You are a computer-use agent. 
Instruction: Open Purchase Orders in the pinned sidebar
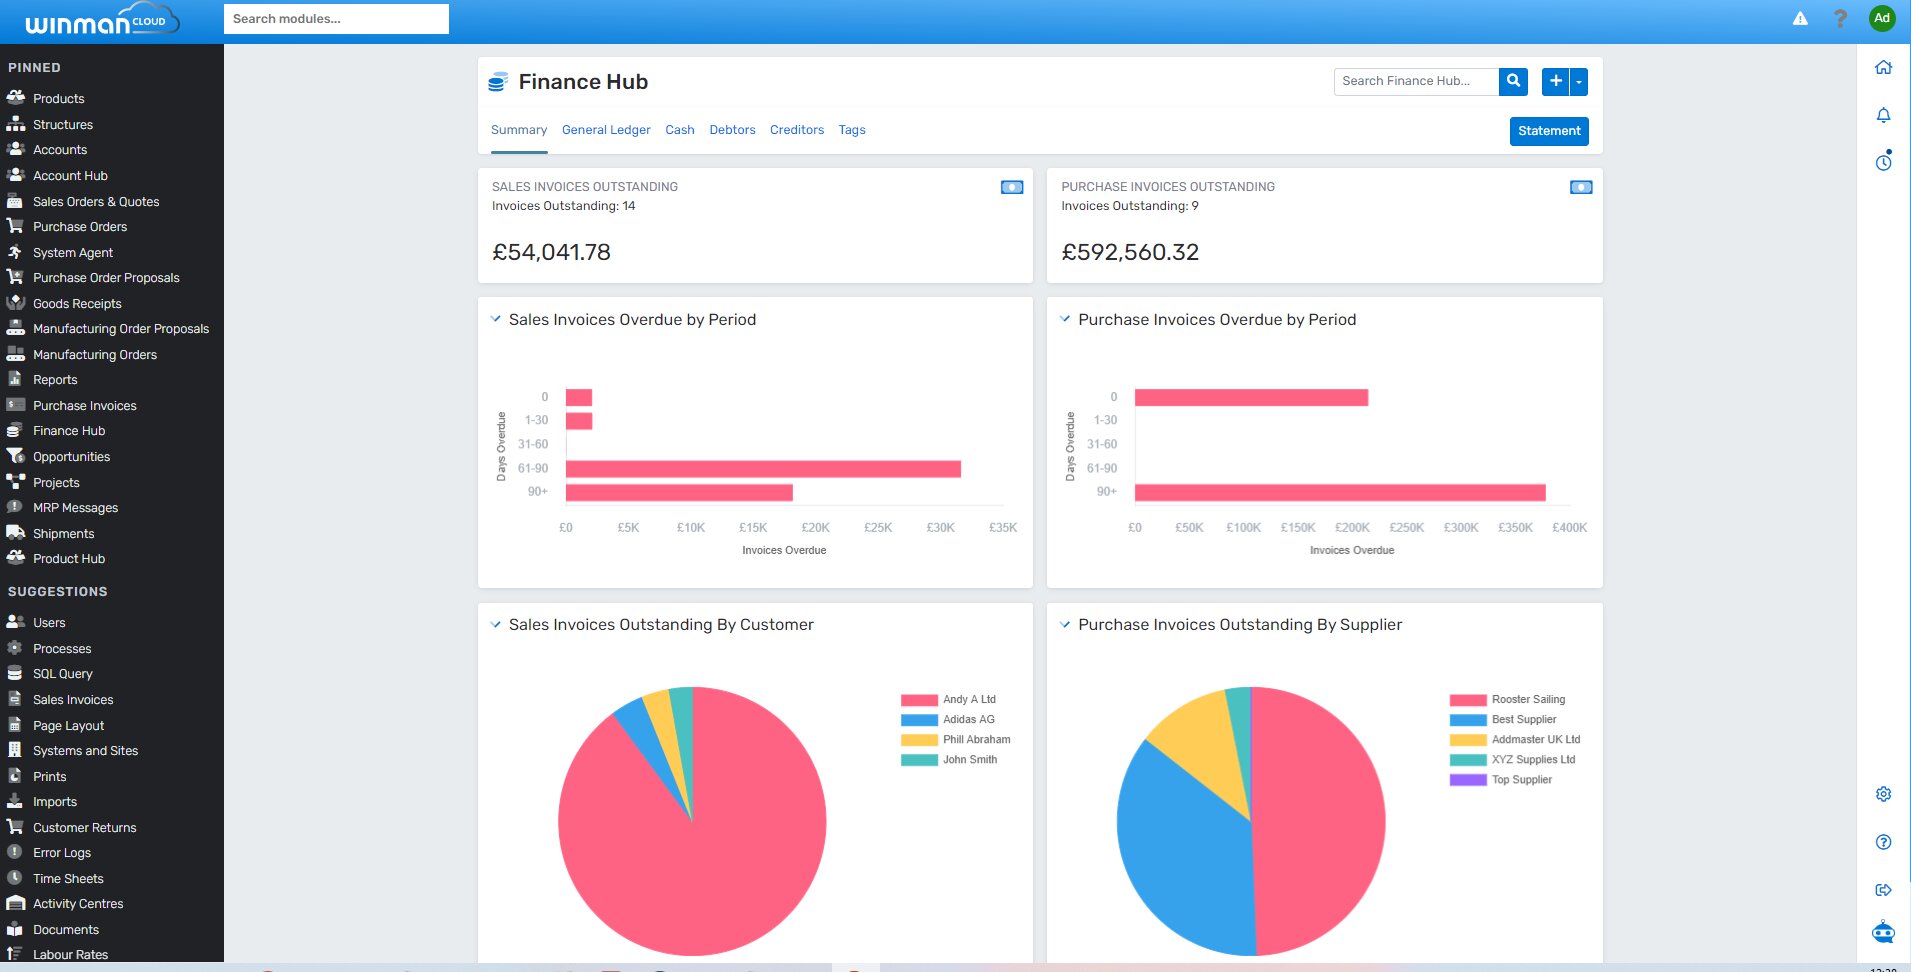(x=80, y=227)
